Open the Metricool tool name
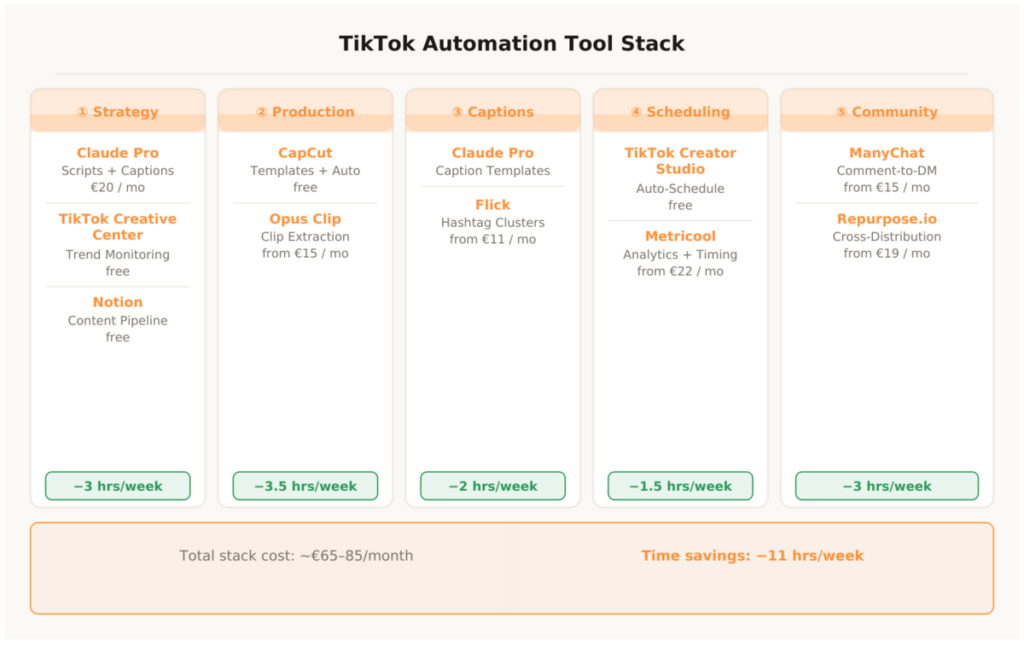 point(680,236)
